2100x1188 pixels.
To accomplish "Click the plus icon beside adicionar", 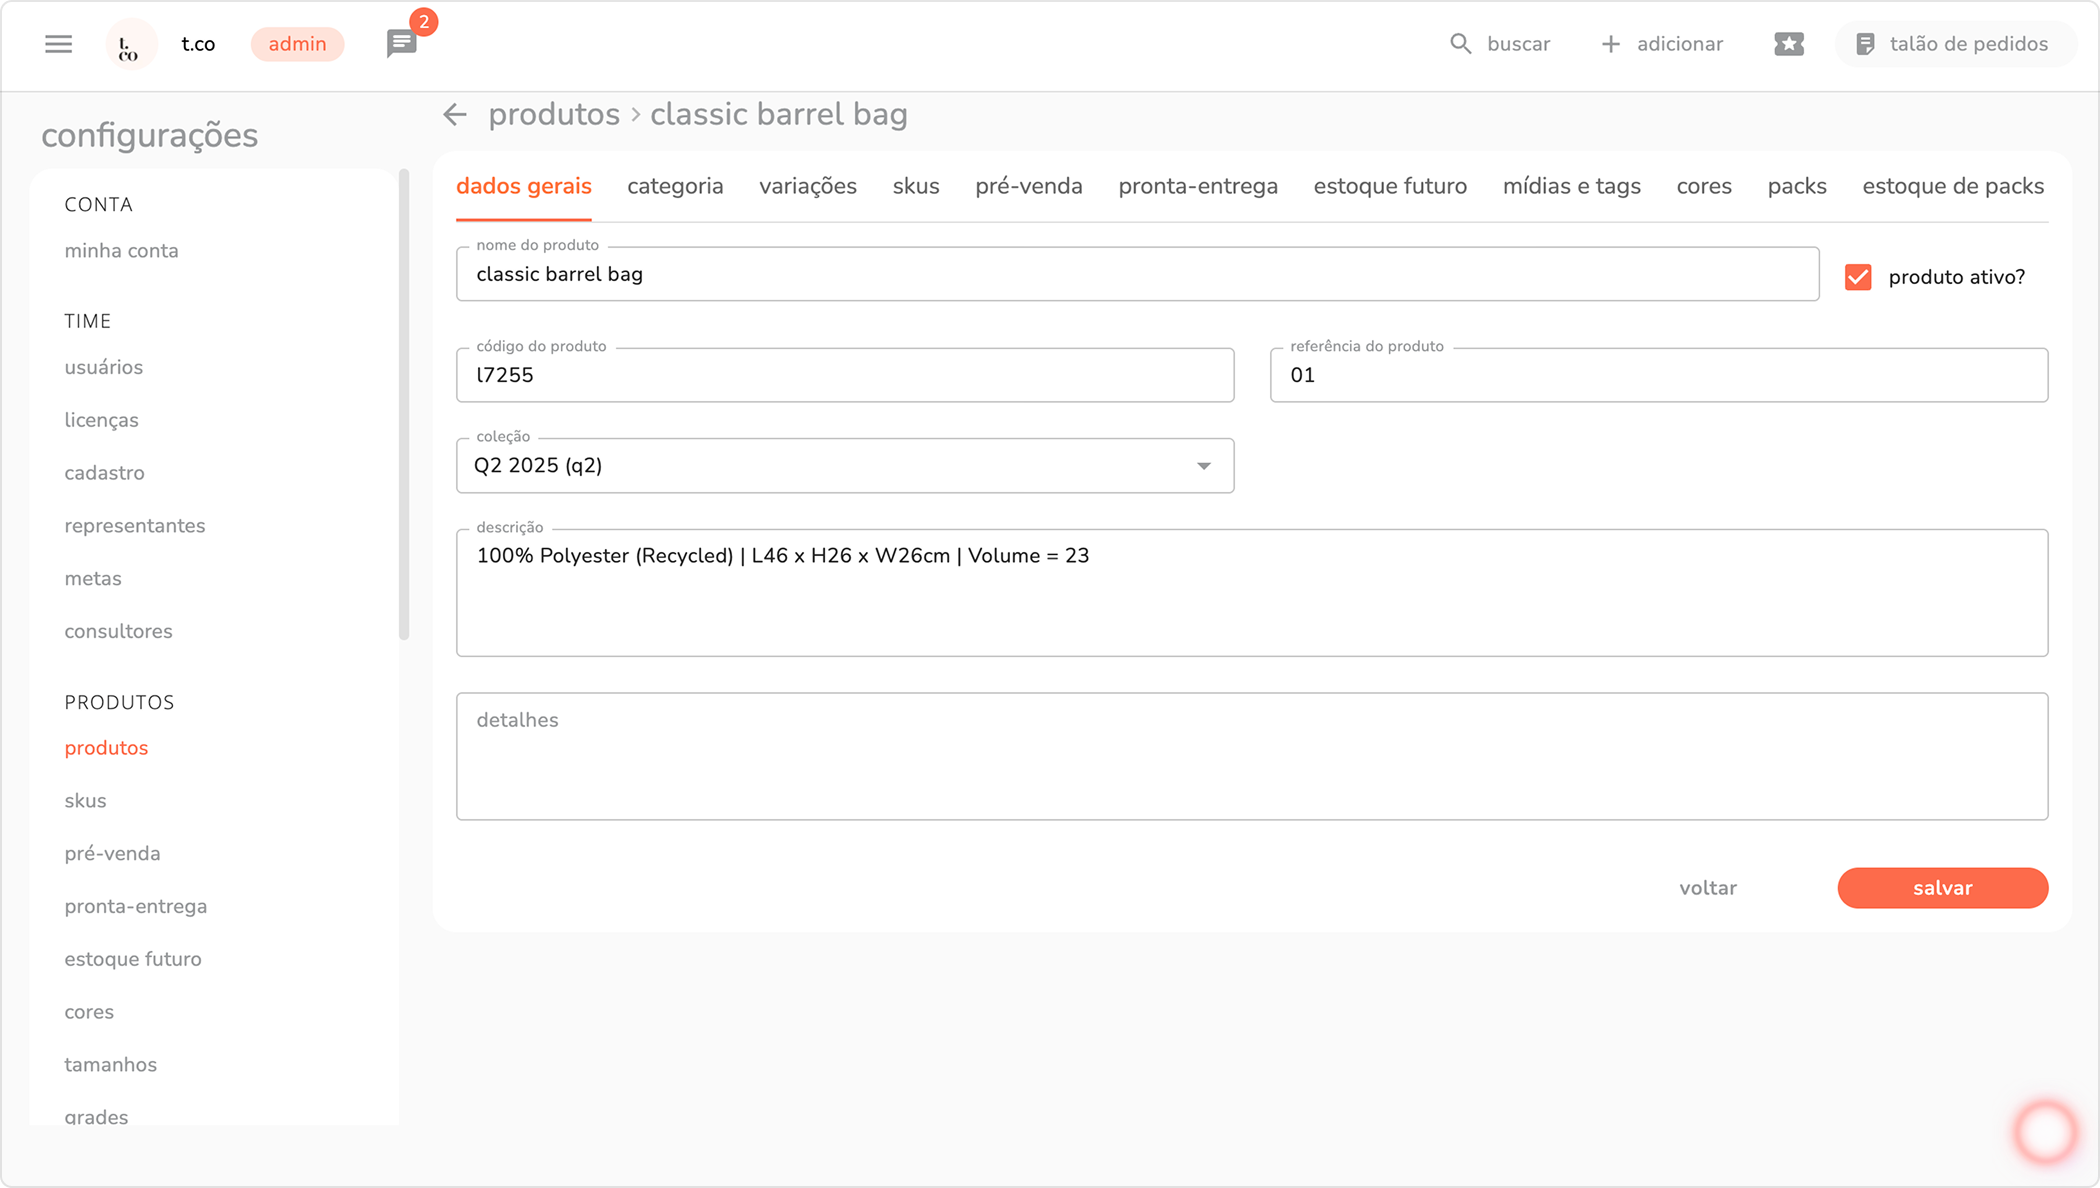I will point(1610,44).
